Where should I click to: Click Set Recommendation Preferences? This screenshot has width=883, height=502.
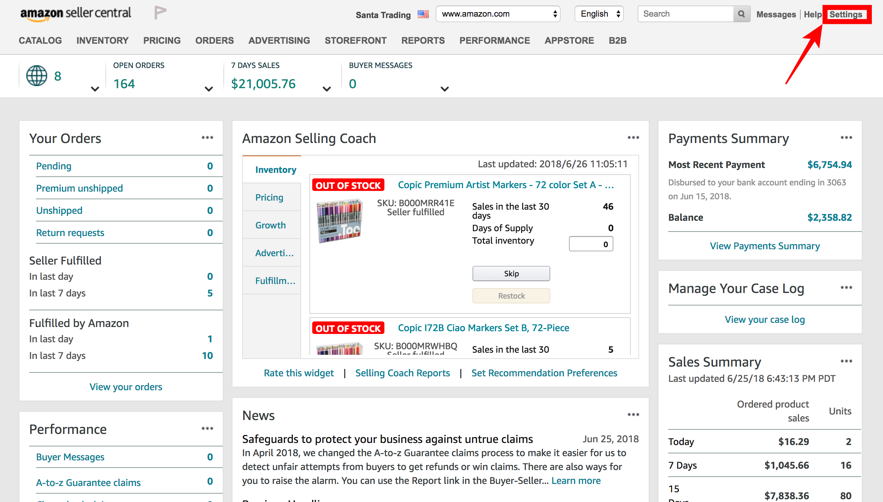click(544, 373)
